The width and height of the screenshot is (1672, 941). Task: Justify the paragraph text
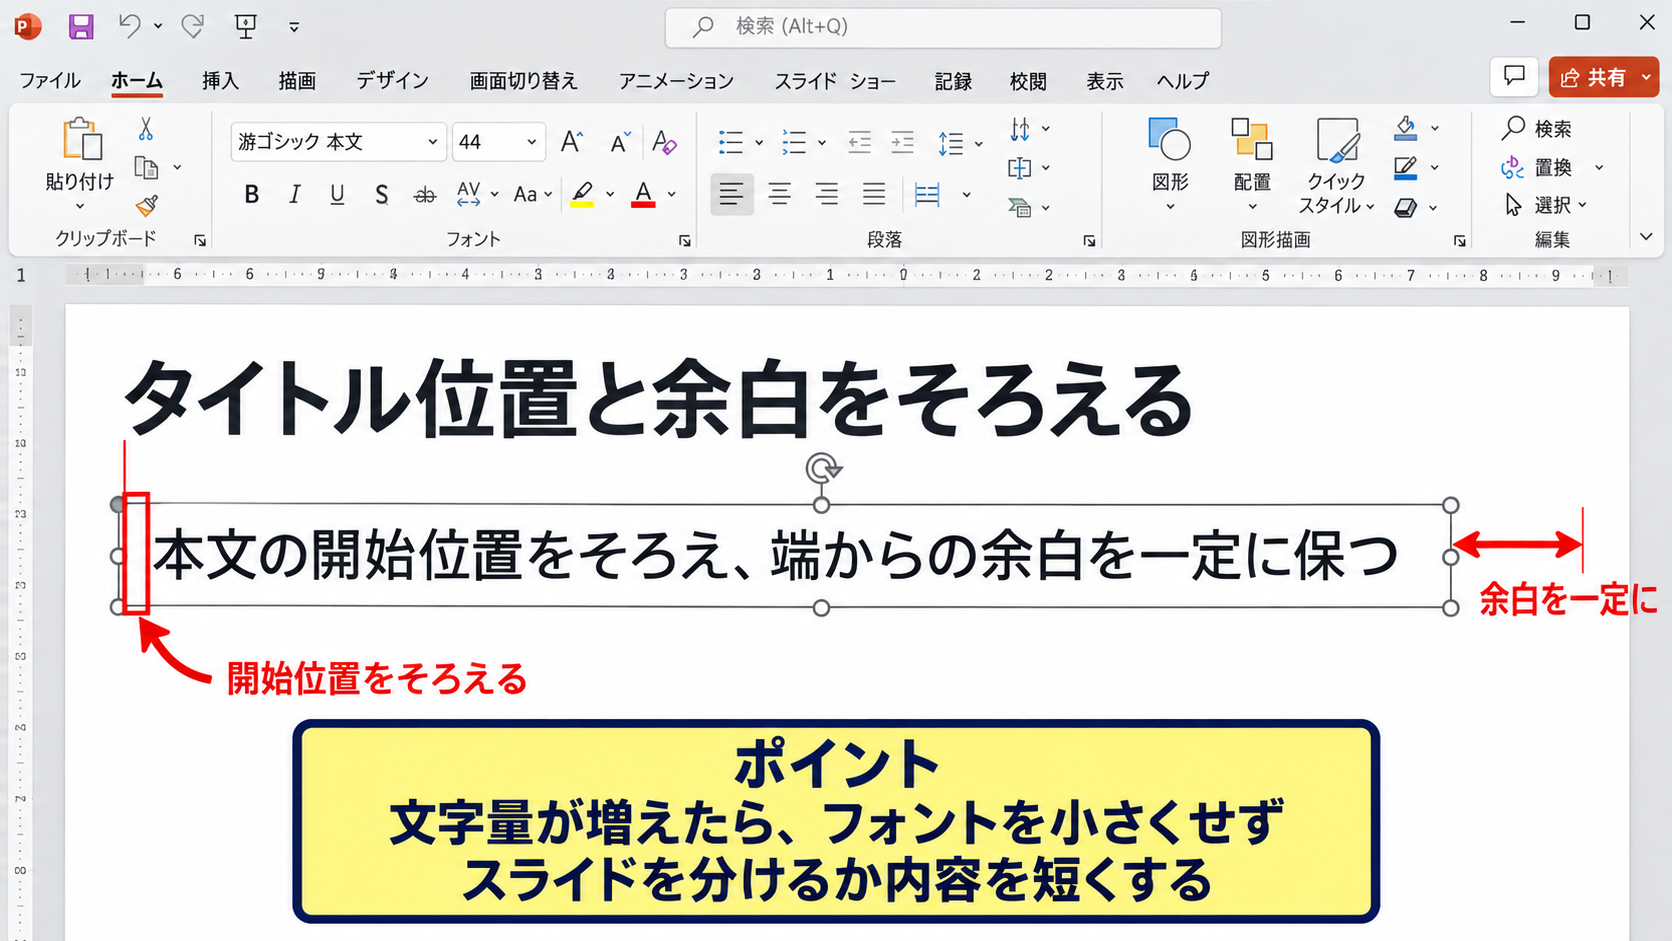[874, 194]
